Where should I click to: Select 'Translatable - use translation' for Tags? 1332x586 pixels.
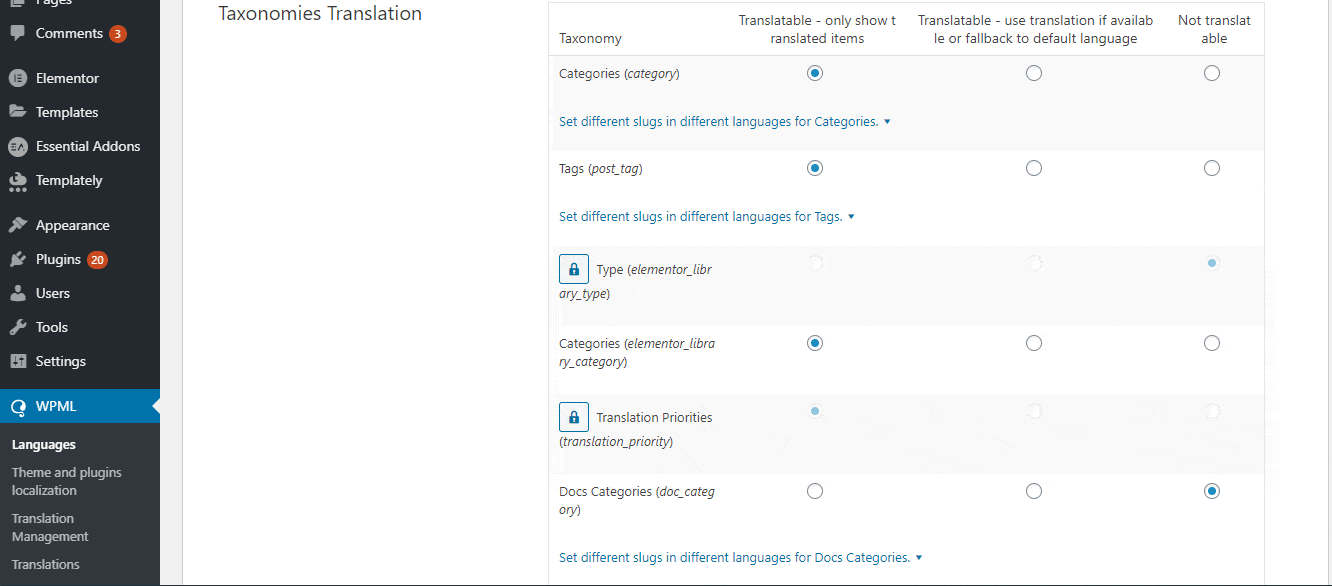[1034, 168]
